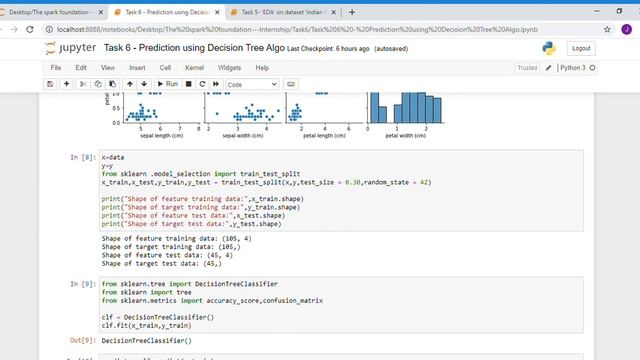Switch to the Task 5 EDA on dataset tab
This screenshot has height=360, width=640.
tap(283, 12)
